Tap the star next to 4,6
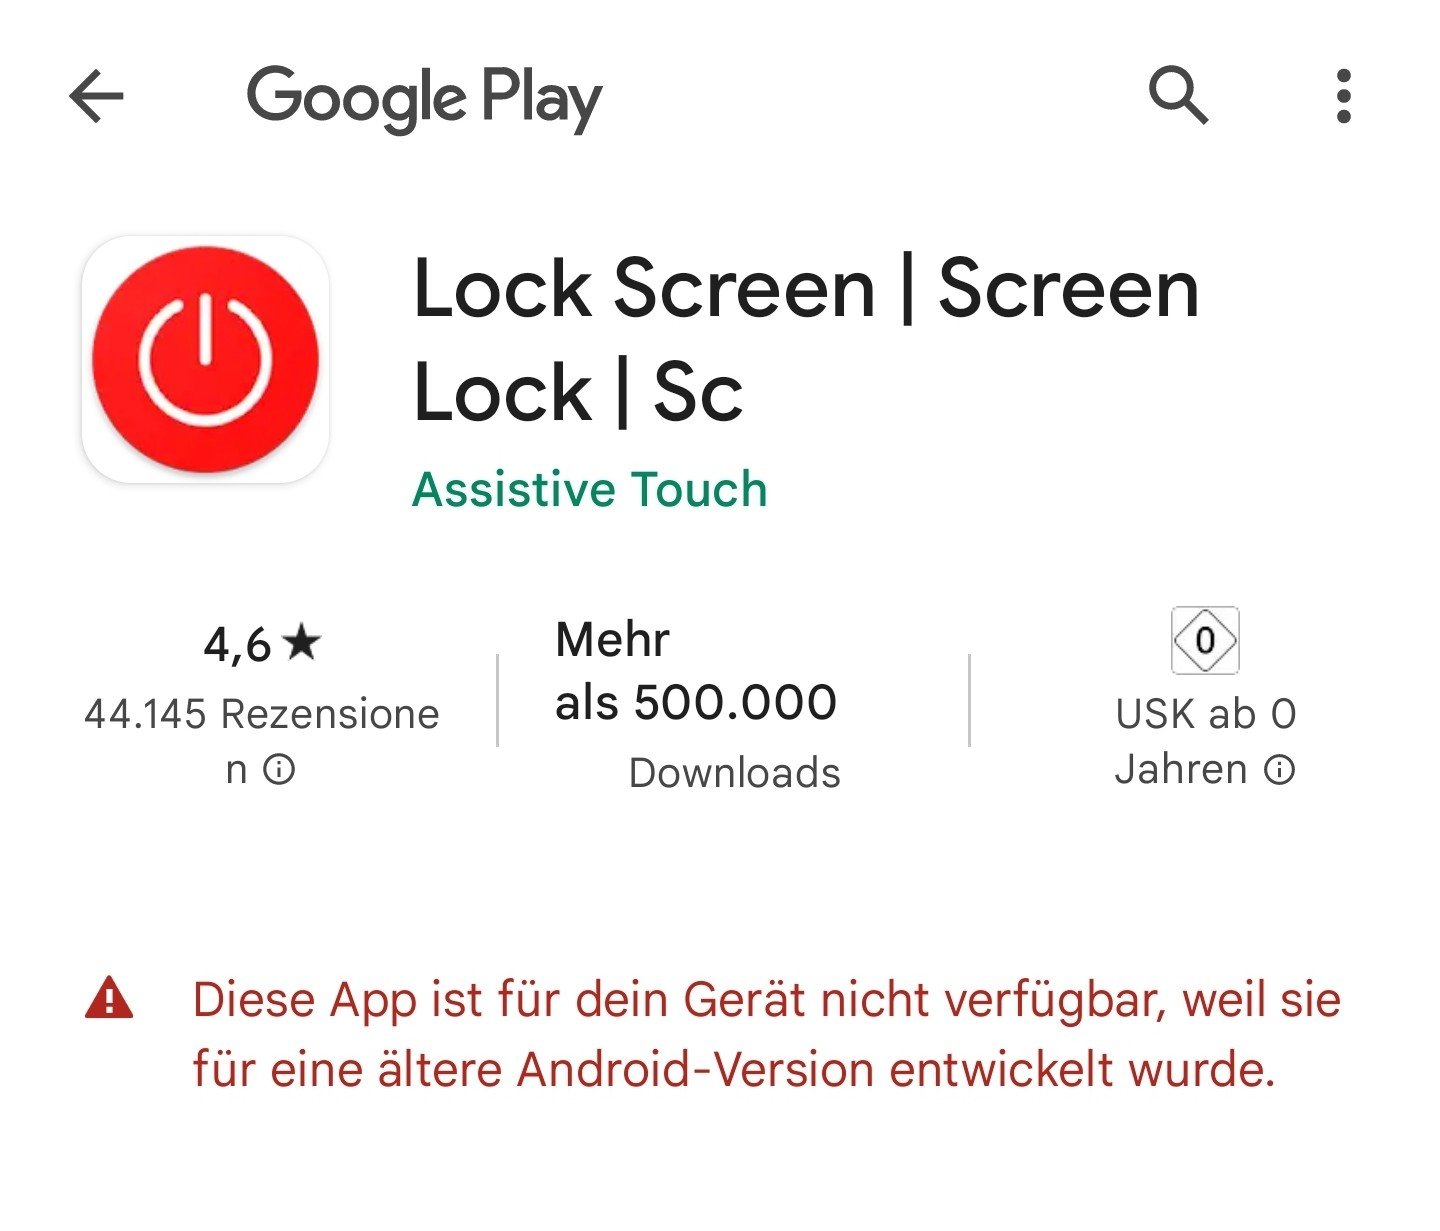1440x1231 pixels. (x=301, y=642)
